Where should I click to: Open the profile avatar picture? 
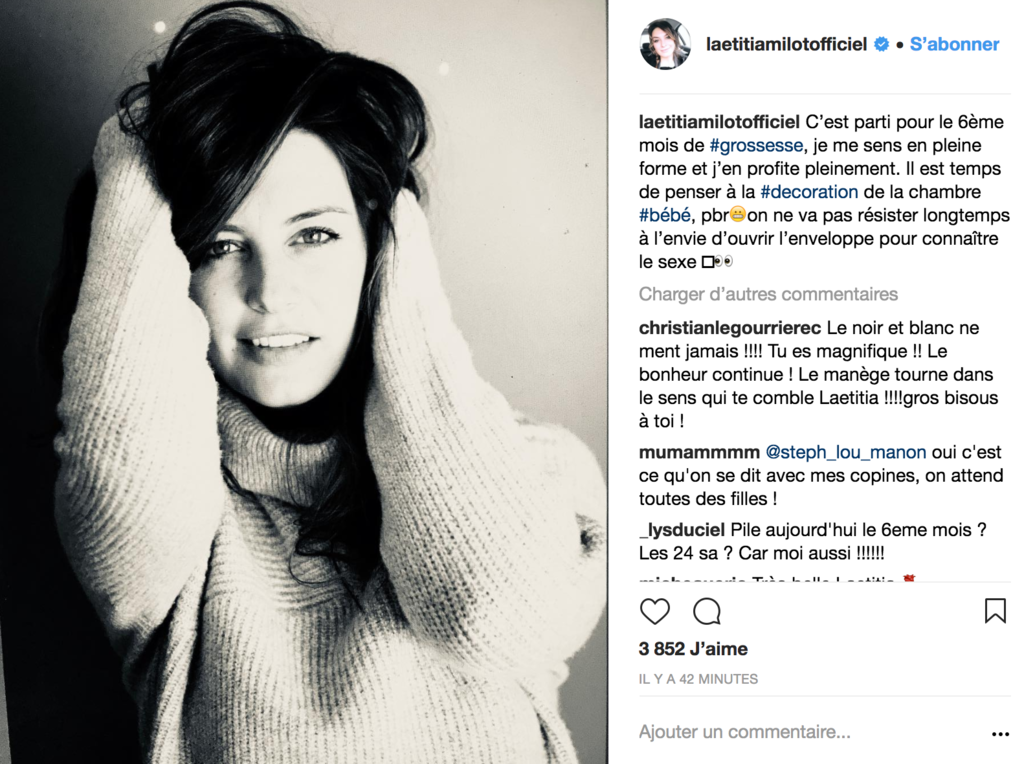click(x=665, y=44)
